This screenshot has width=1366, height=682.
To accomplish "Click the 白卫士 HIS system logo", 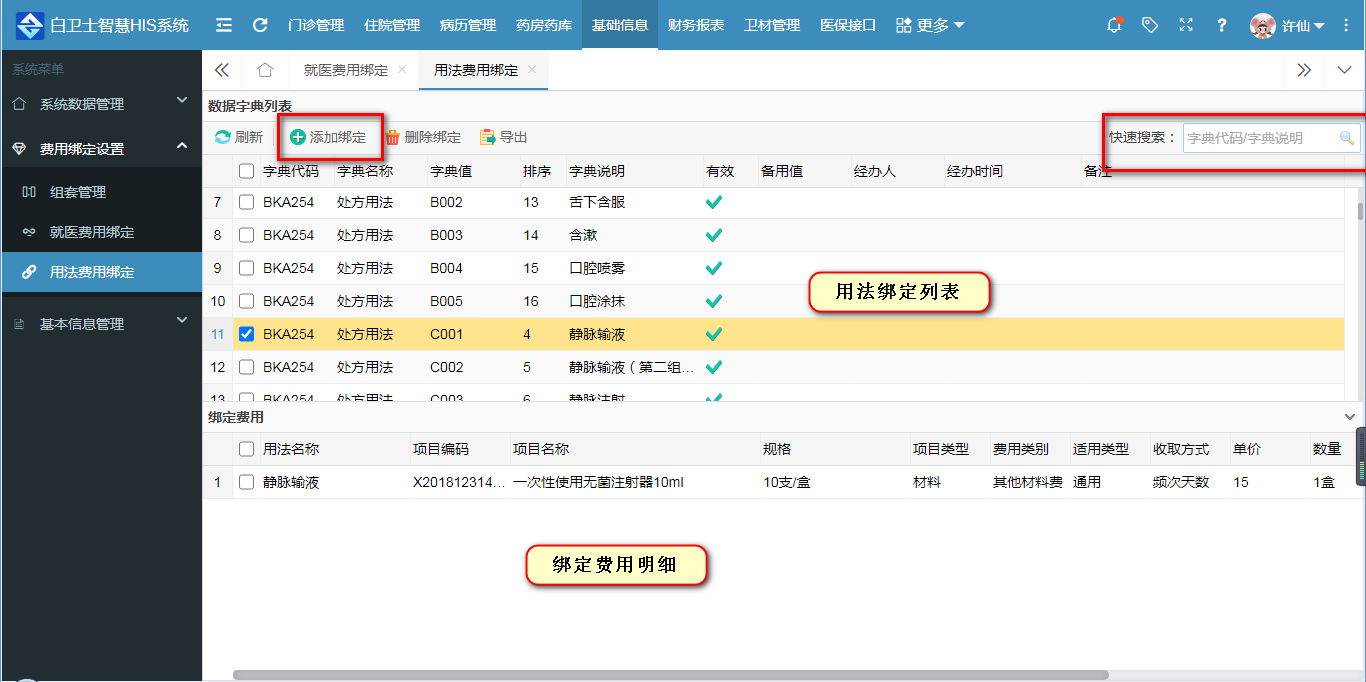I will [30, 25].
